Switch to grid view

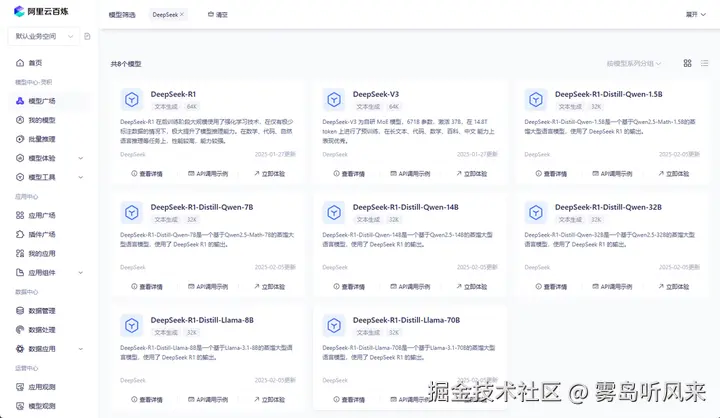[x=687, y=63]
